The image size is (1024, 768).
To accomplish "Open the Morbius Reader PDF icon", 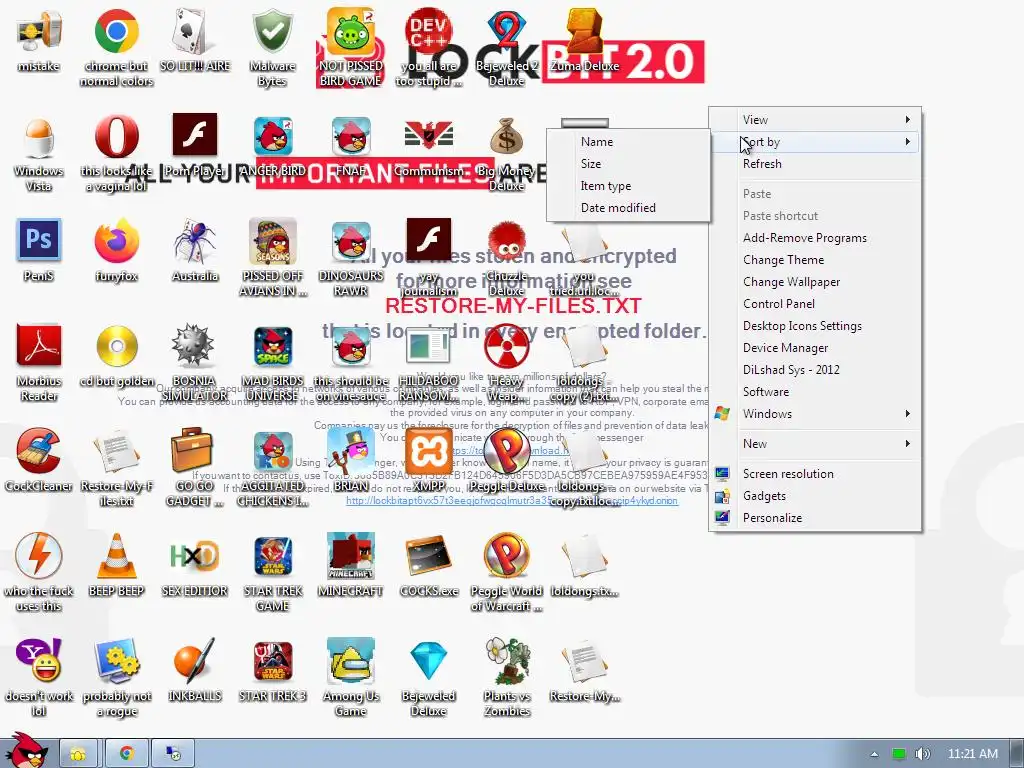I will tap(39, 363).
